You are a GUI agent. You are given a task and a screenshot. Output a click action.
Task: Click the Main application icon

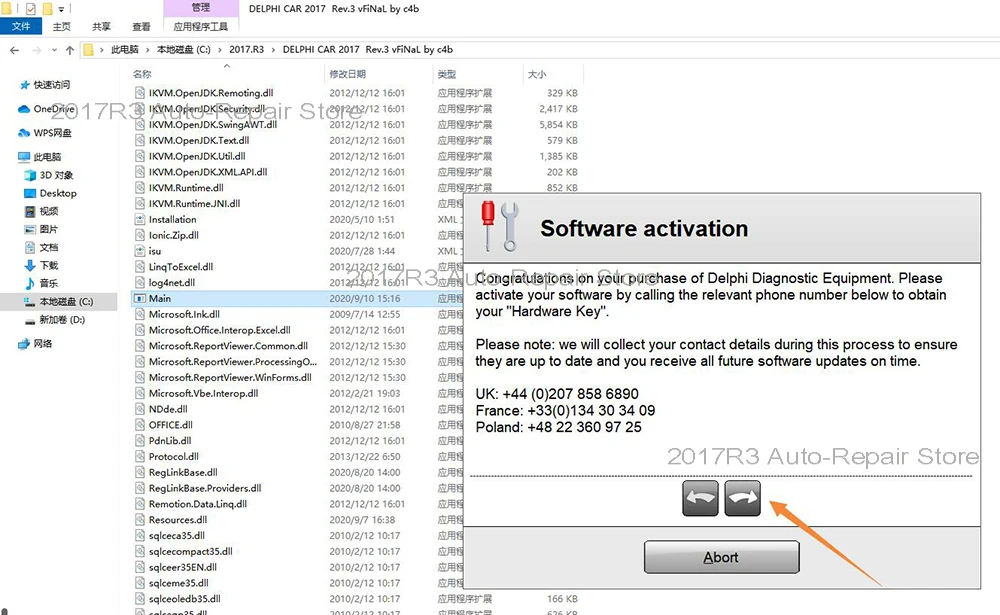click(140, 299)
